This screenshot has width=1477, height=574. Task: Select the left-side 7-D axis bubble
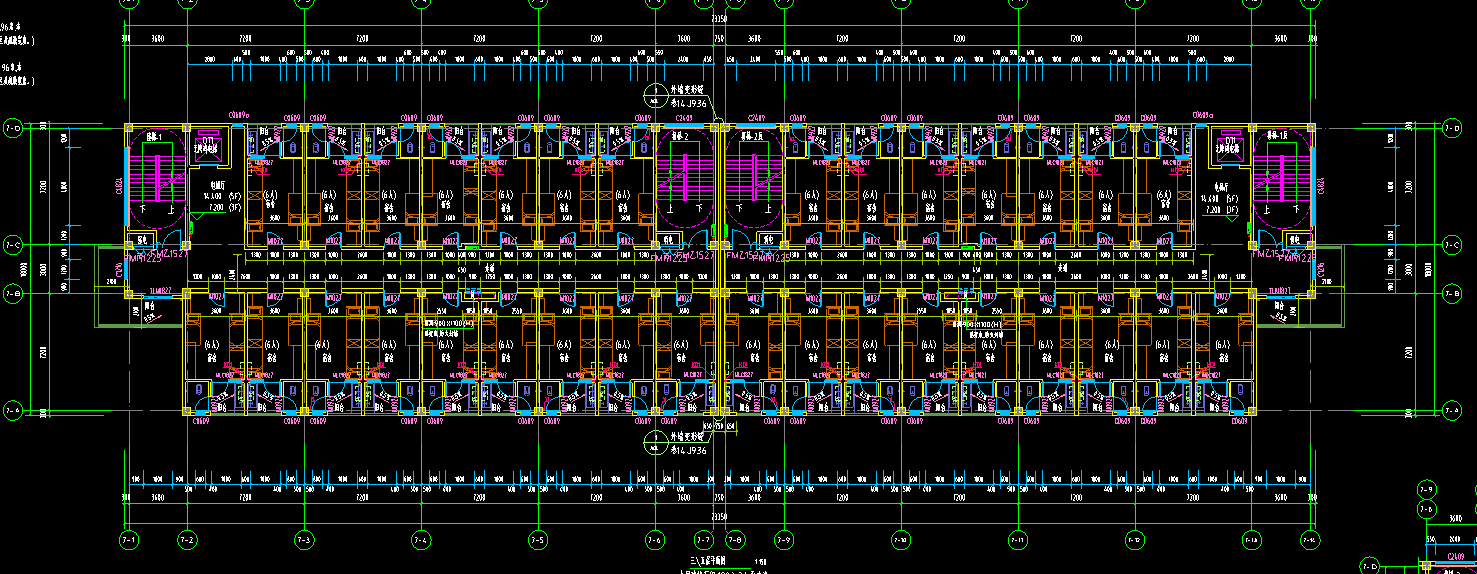click(13, 128)
